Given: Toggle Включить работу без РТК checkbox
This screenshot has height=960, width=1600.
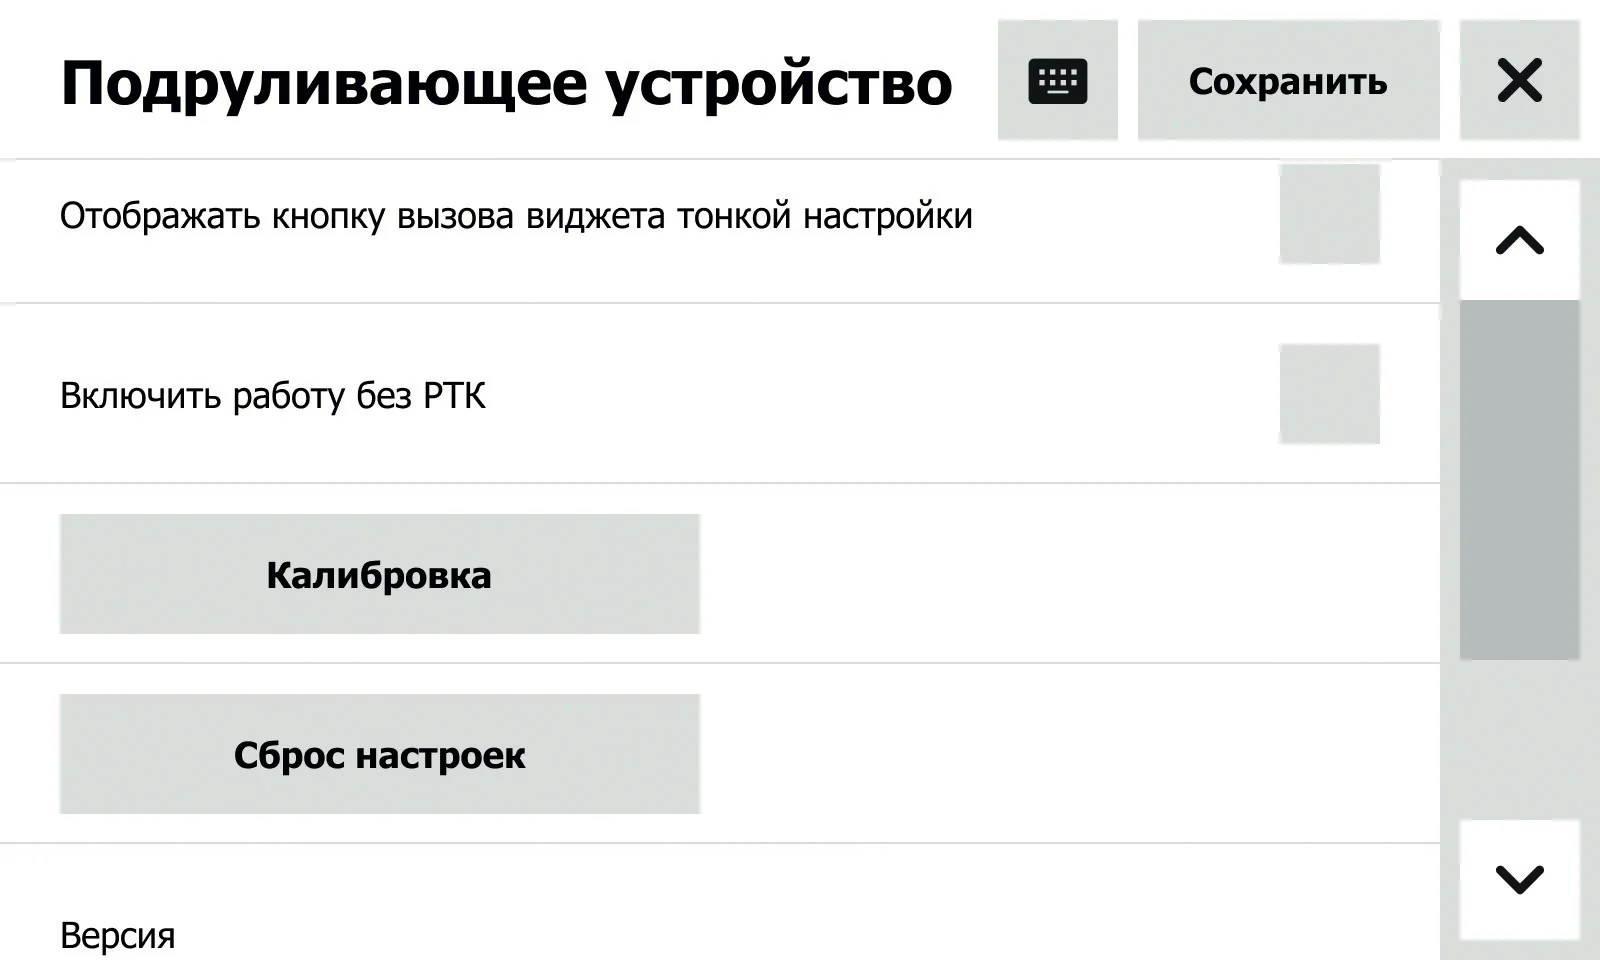Looking at the screenshot, I should pos(1329,394).
